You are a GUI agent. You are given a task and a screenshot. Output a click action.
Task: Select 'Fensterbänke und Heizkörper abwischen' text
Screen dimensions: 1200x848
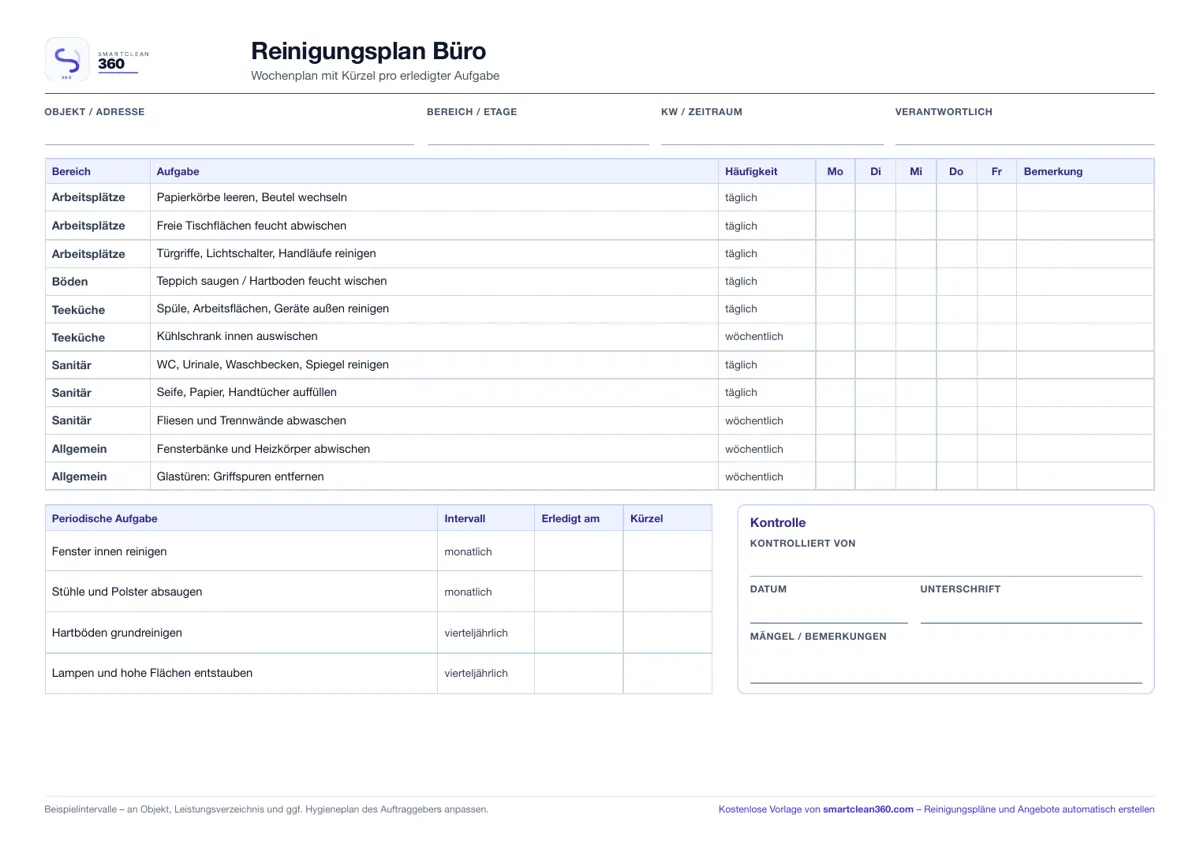click(x=264, y=449)
